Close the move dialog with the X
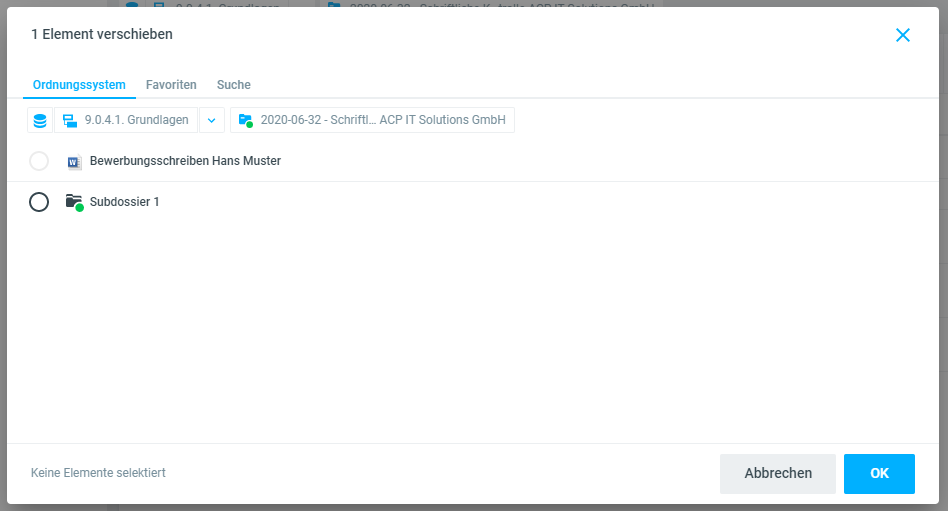The image size is (948, 511). pyautogui.click(x=902, y=35)
